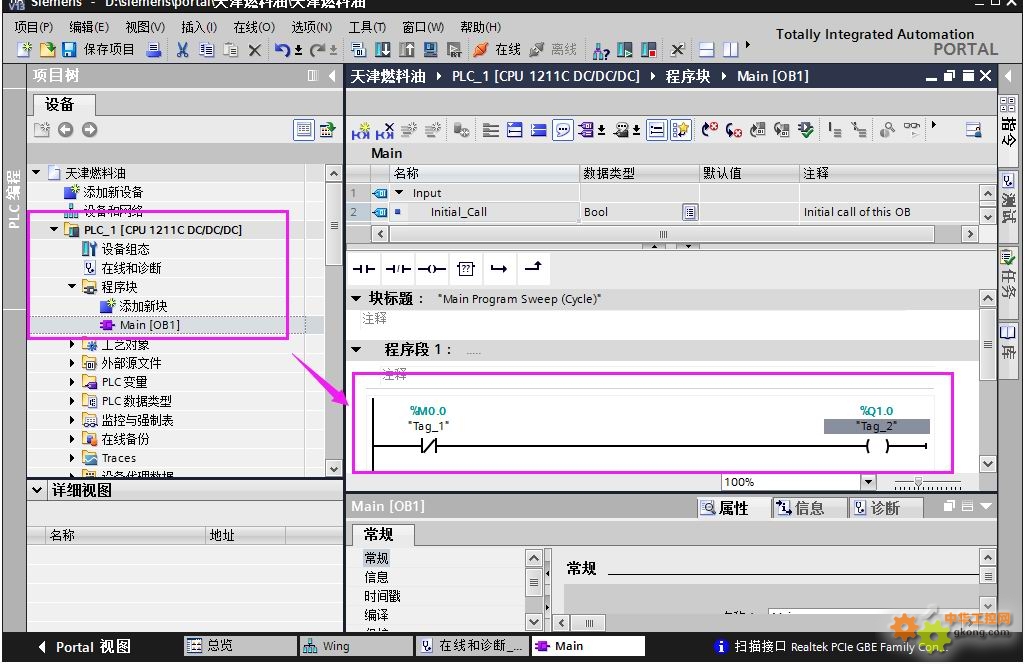Toggle network comments display in editor toolbar
Screen dimensions: 1025x664
click(562, 131)
